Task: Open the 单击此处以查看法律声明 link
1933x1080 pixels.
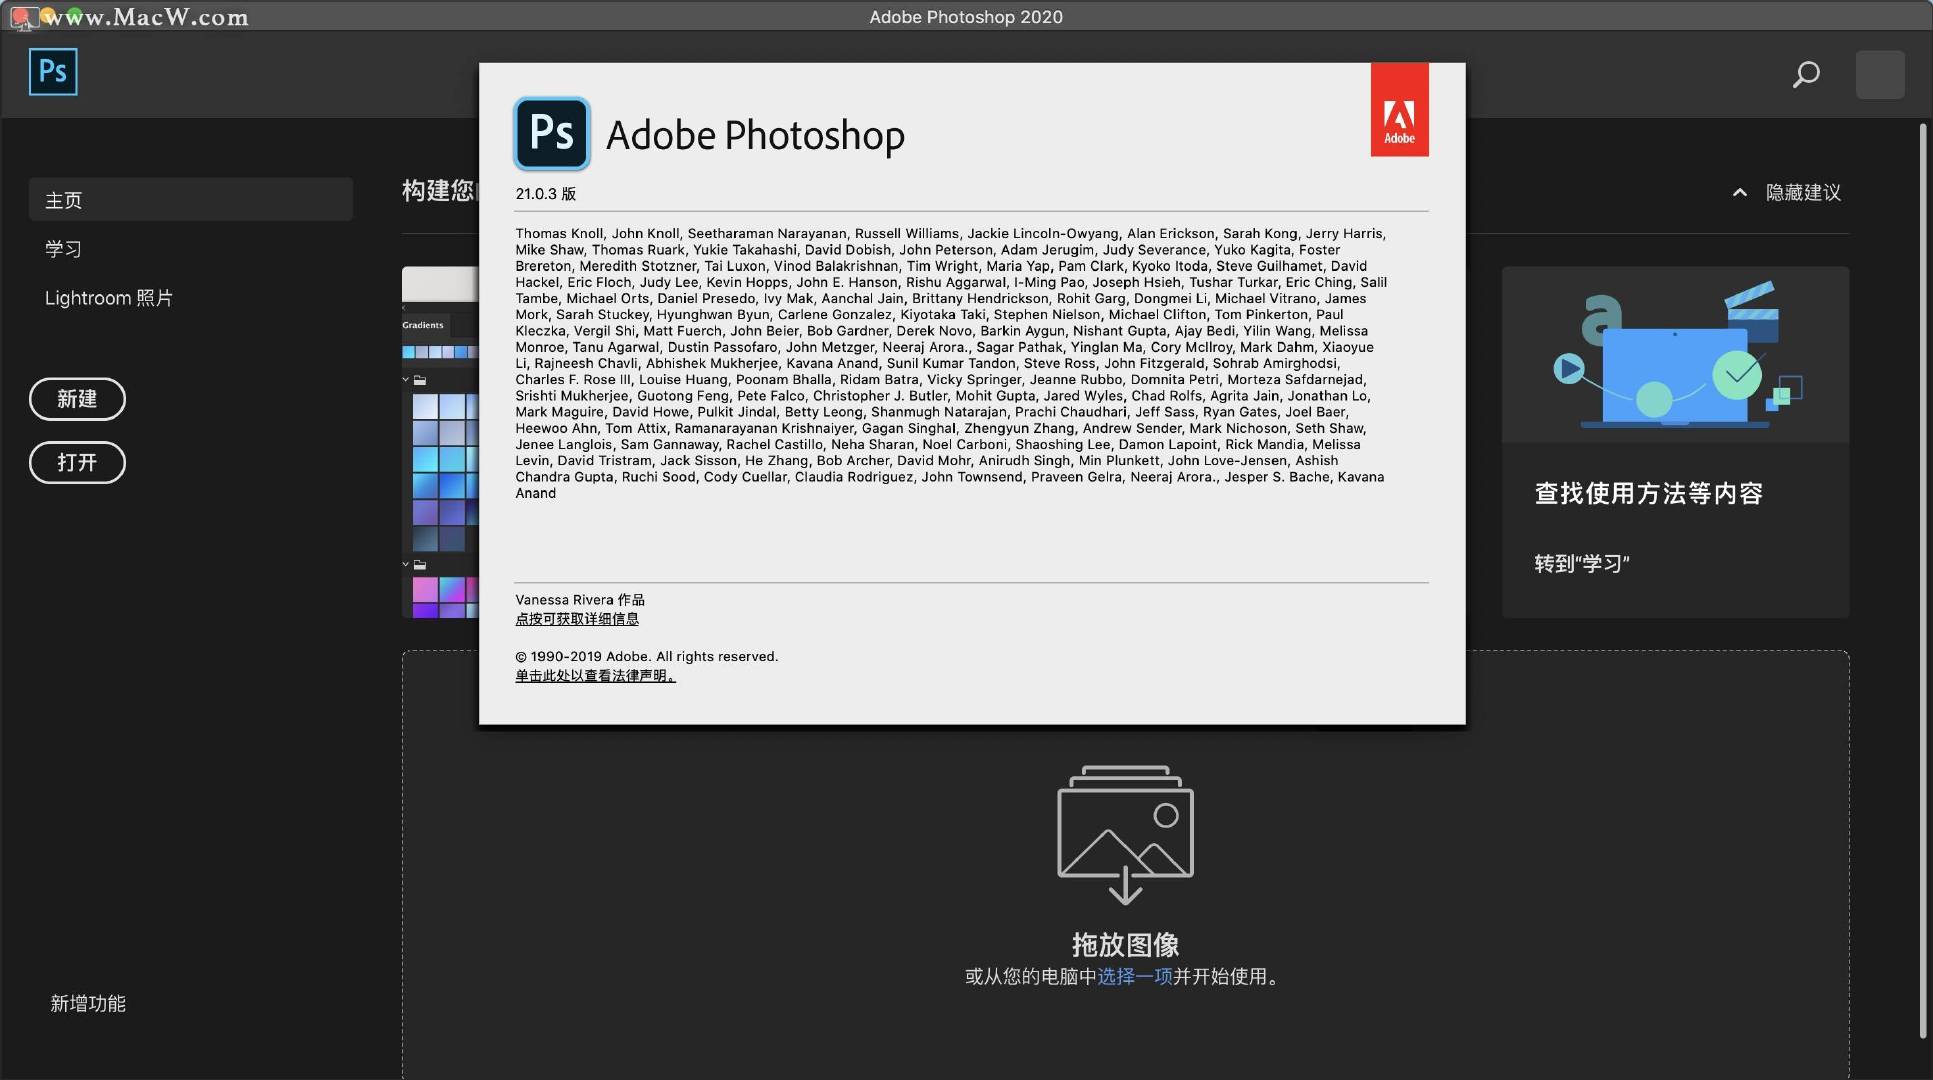Action: pyautogui.click(x=595, y=676)
